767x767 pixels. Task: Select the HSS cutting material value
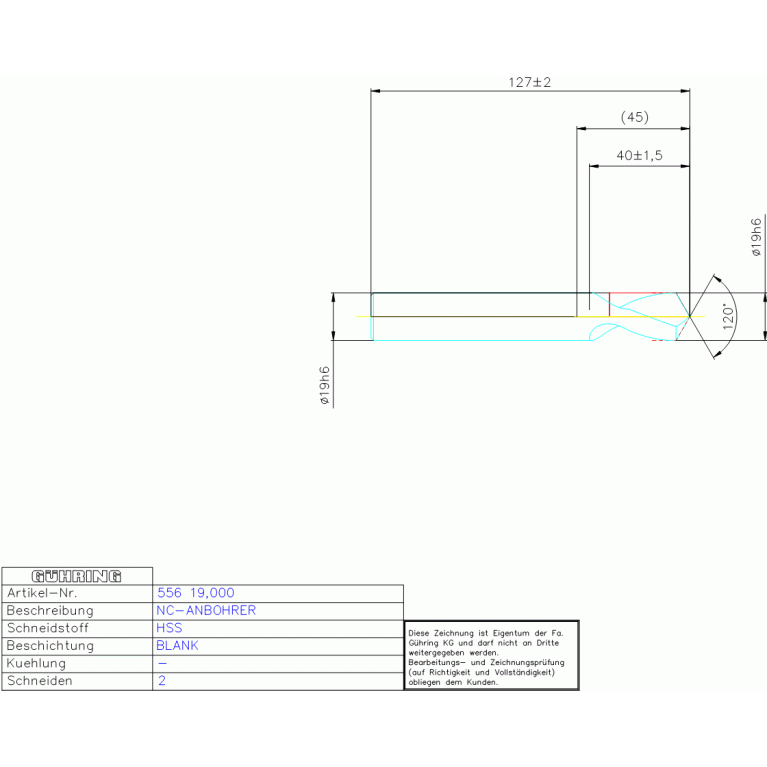tap(169, 628)
